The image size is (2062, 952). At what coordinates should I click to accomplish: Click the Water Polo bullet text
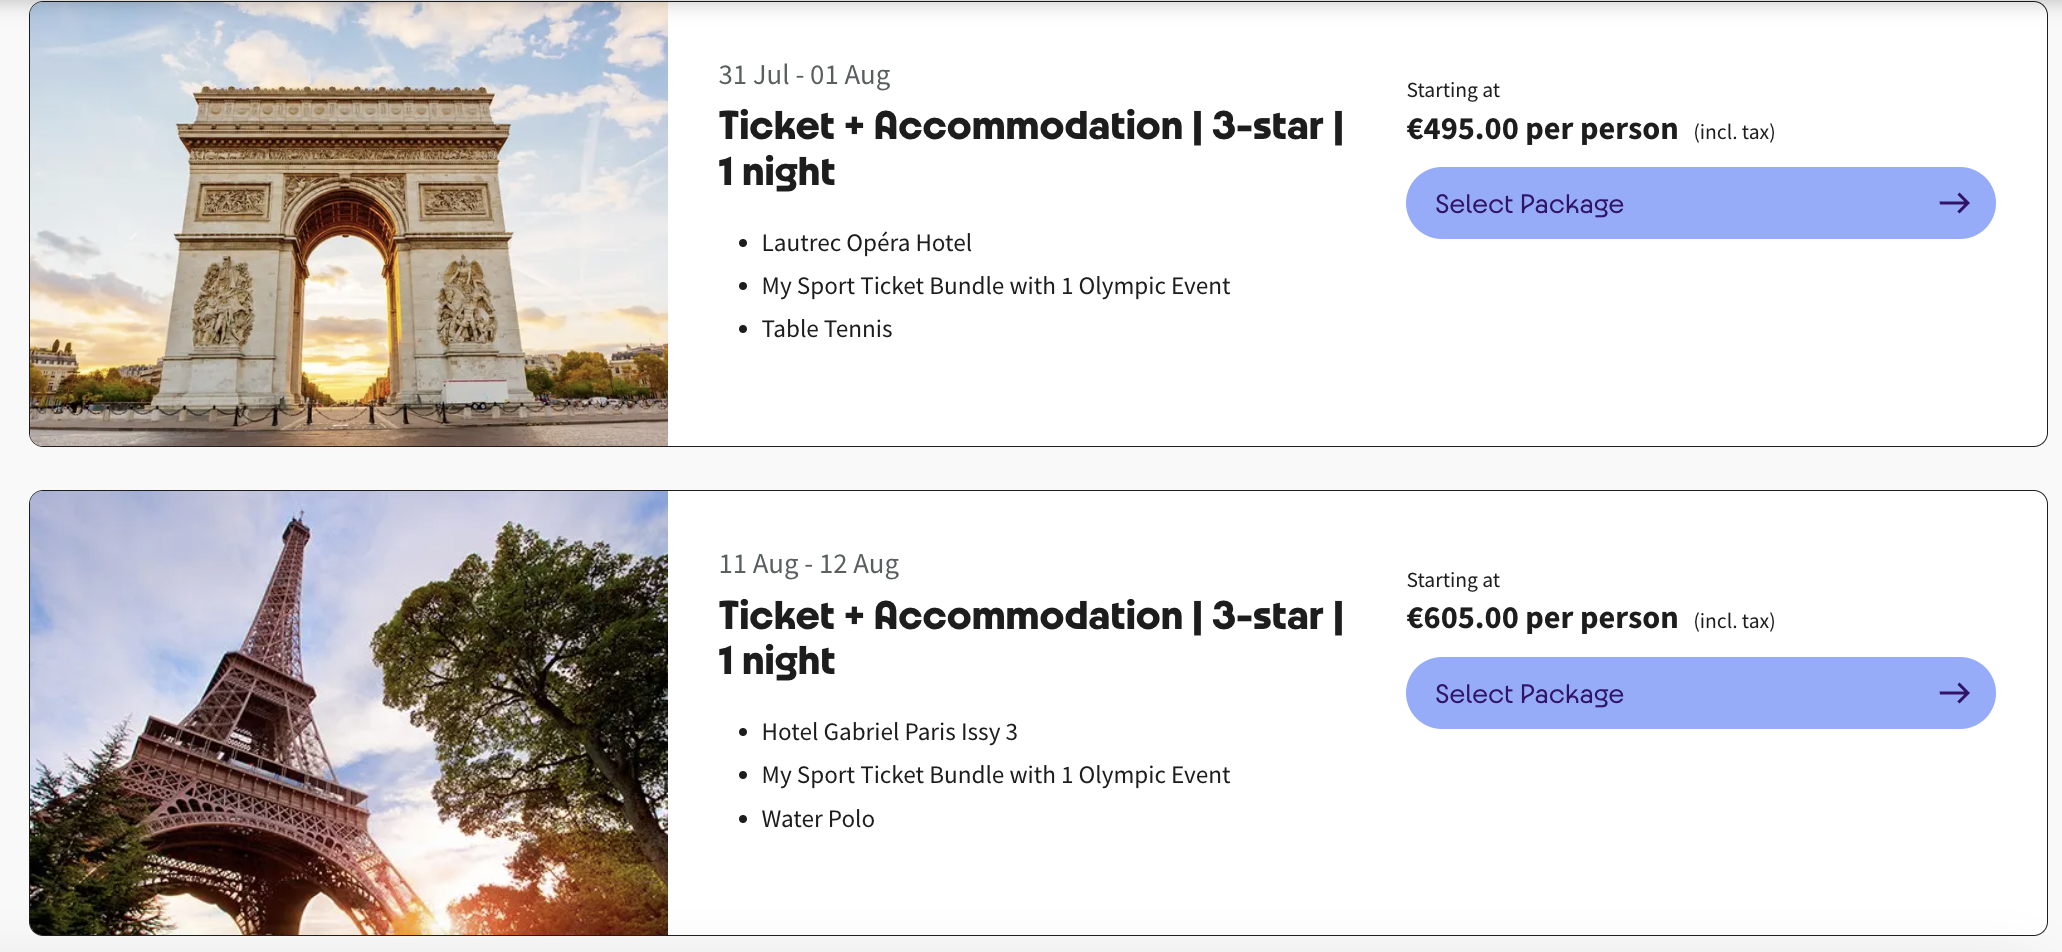(817, 819)
